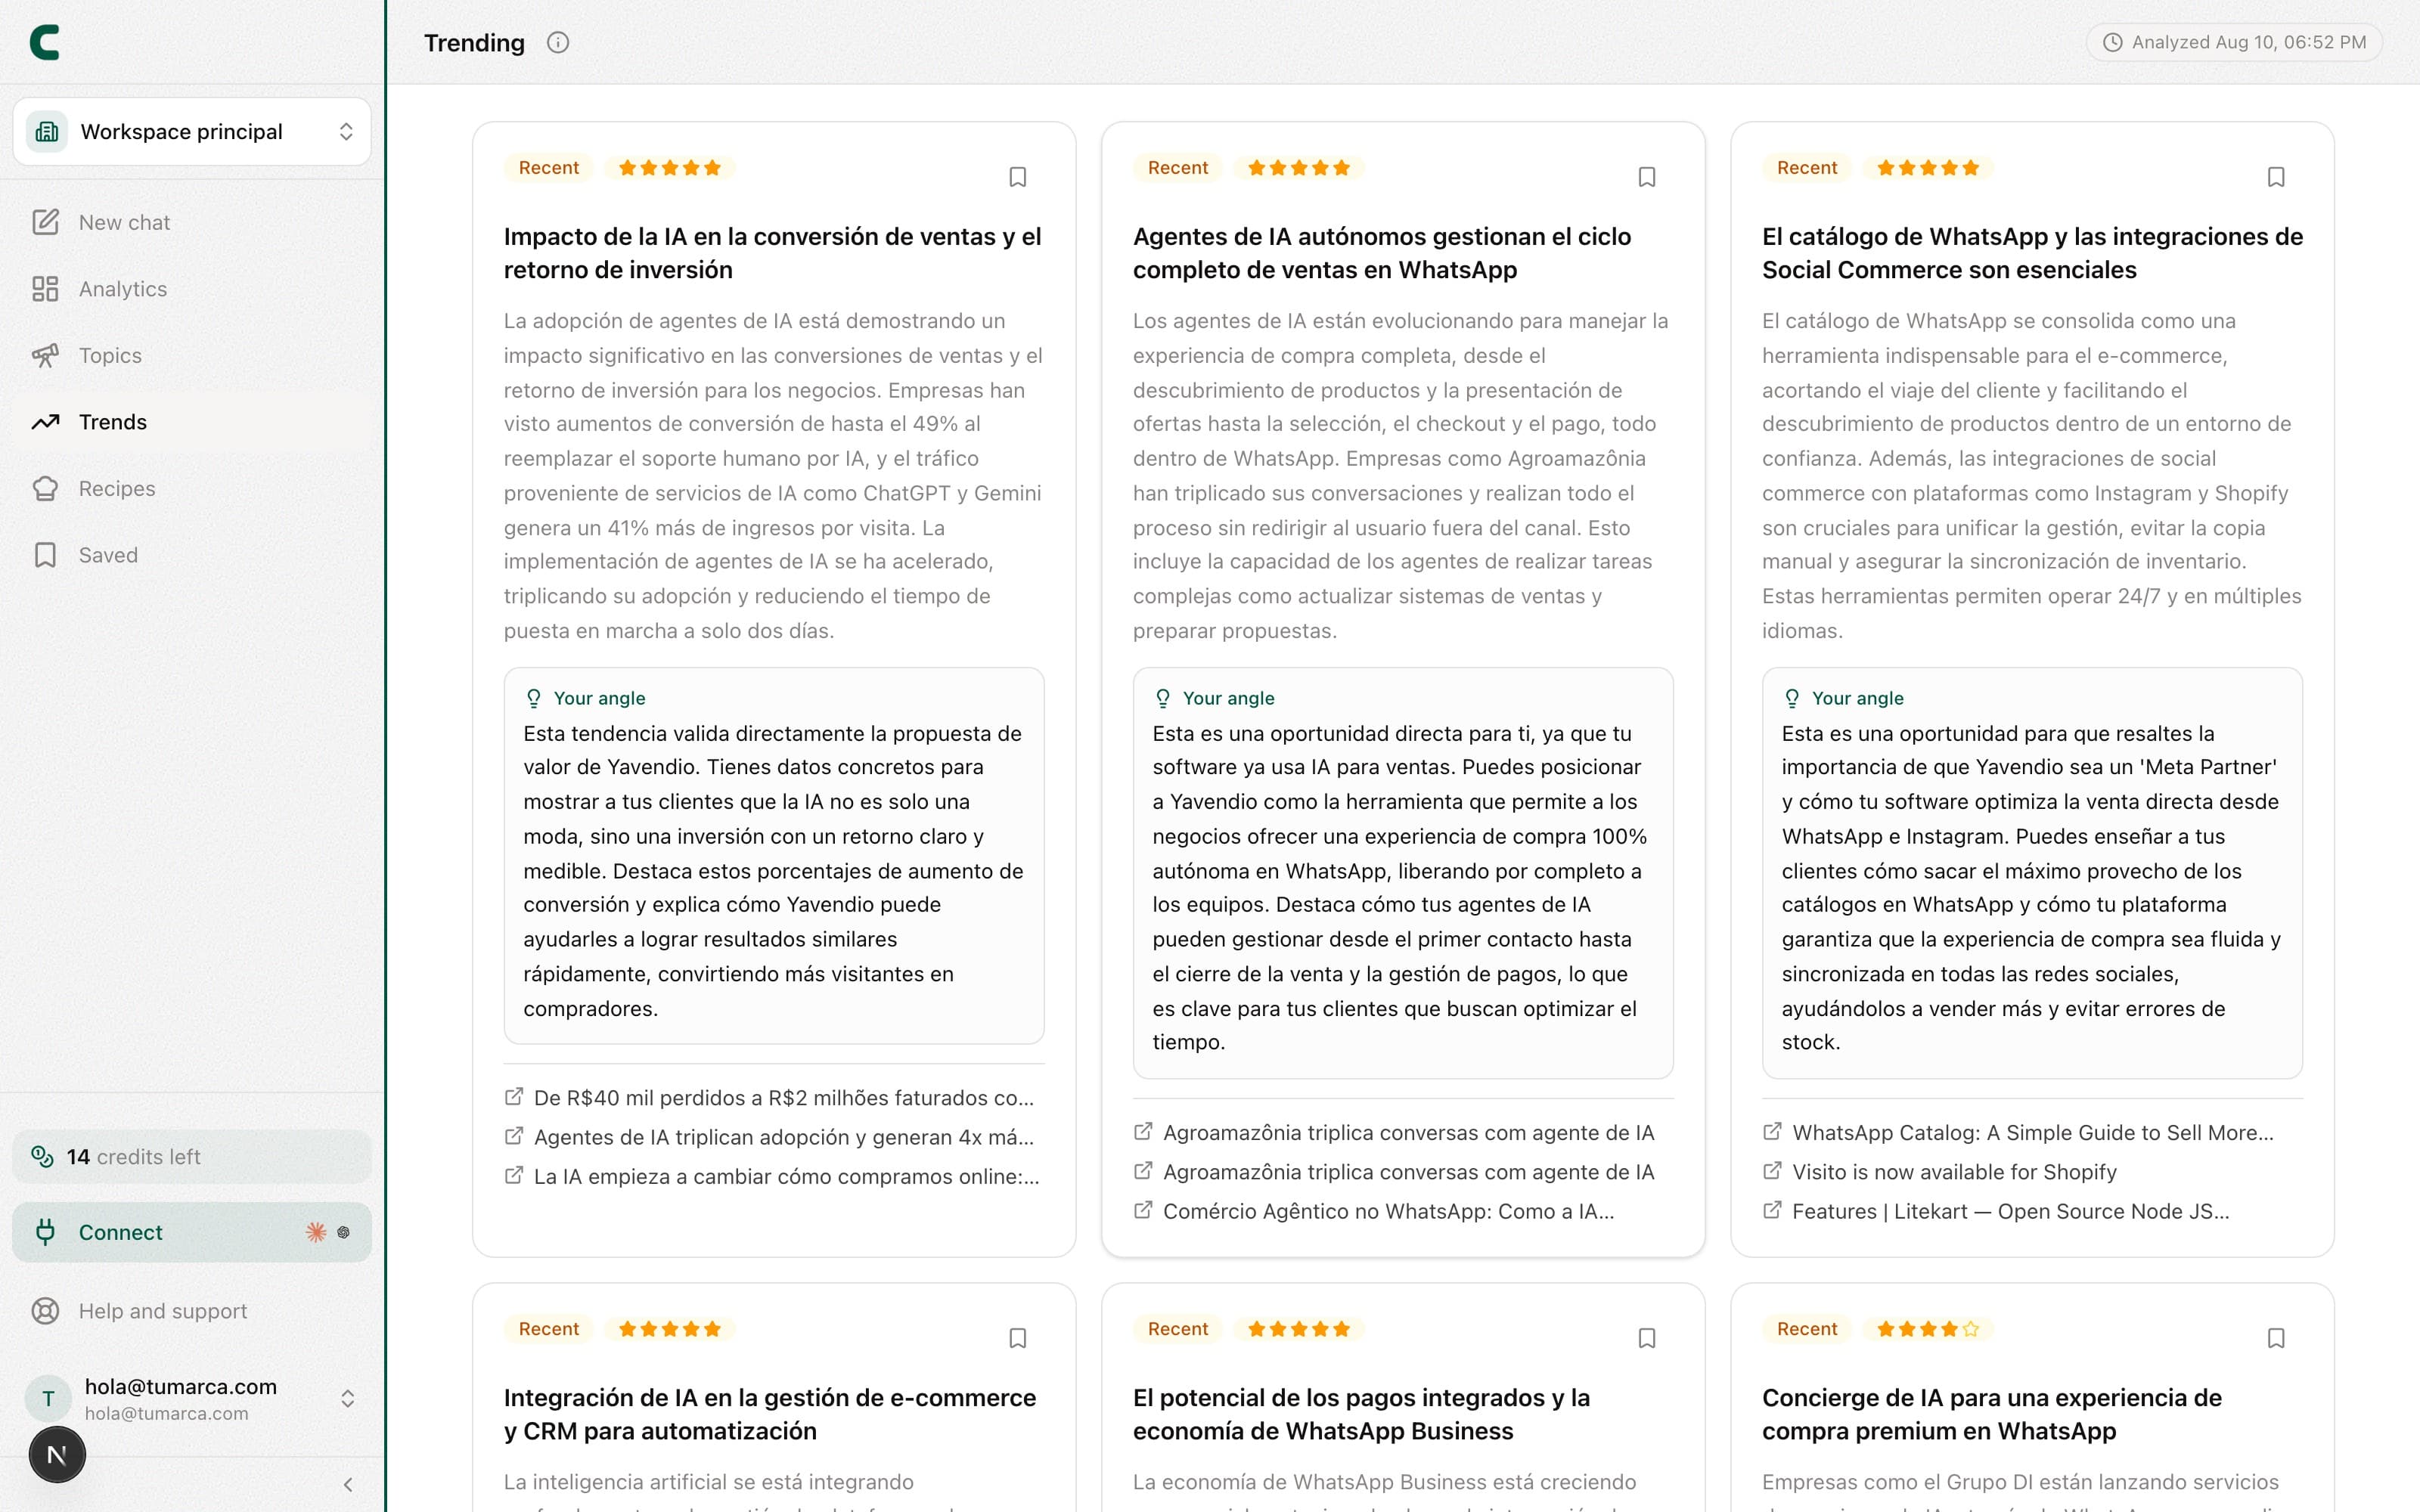
Task: Click the bookmark icon beside Saved in sidebar
Action: pyautogui.click(x=45, y=555)
